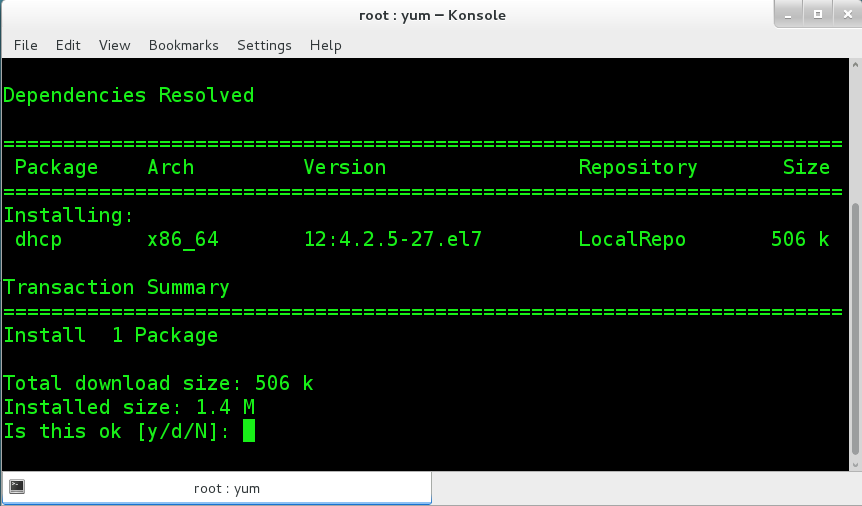
Task: Click the 'Package' column header
Action: click(x=57, y=167)
